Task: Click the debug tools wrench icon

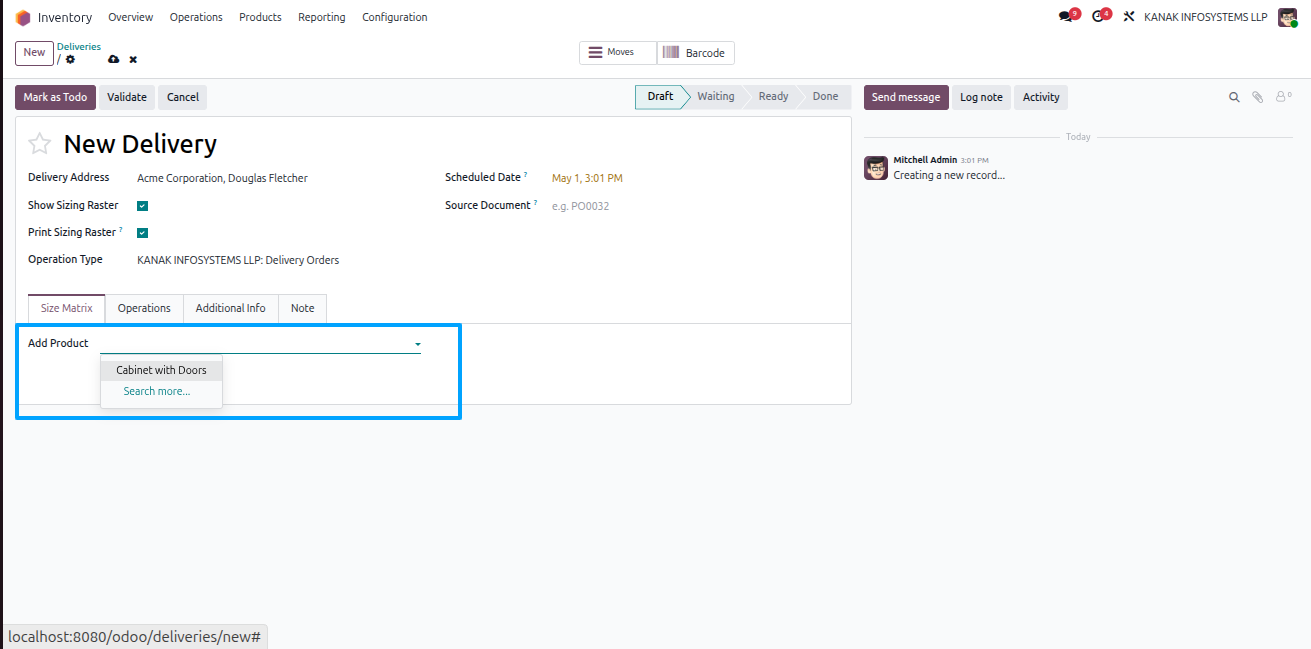Action: click(x=1129, y=17)
